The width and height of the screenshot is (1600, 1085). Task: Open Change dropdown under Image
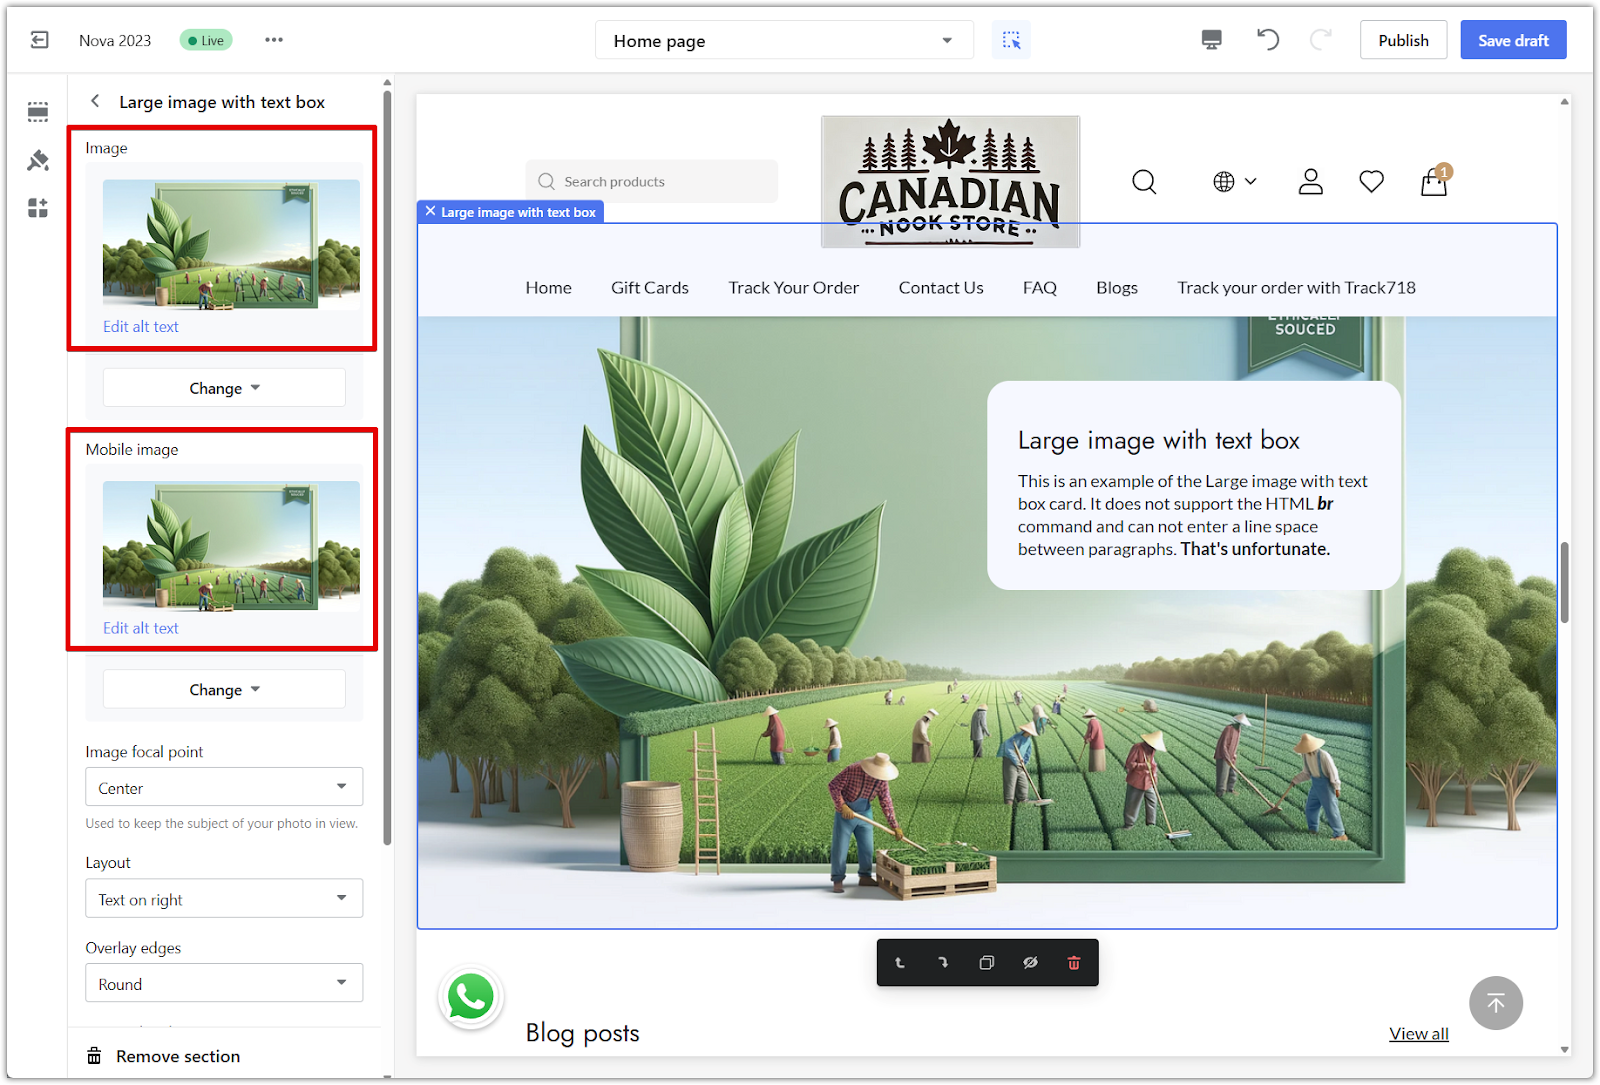(224, 388)
